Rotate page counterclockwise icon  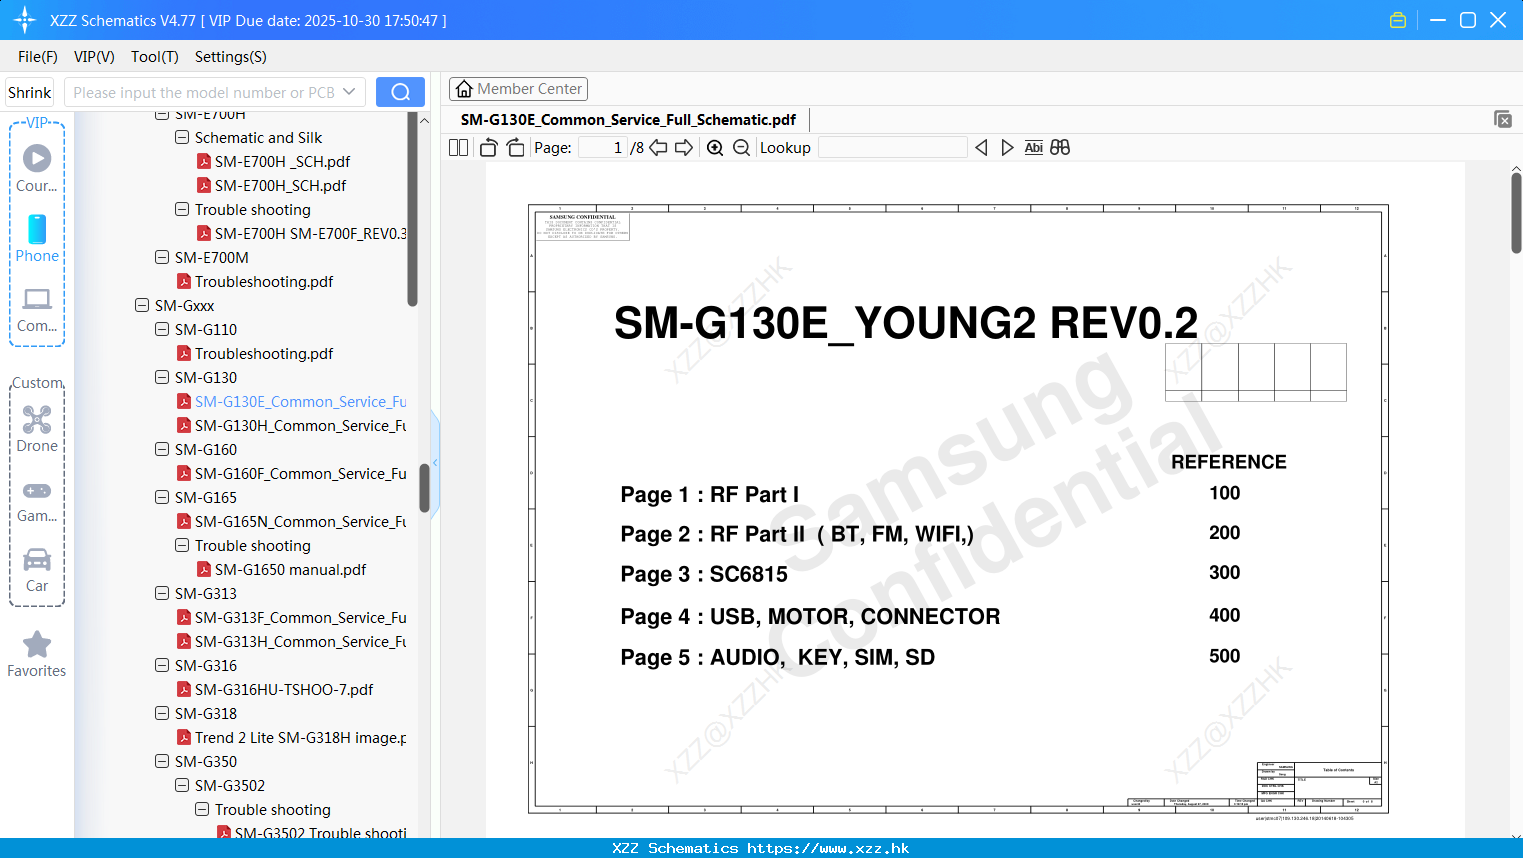tap(488, 147)
